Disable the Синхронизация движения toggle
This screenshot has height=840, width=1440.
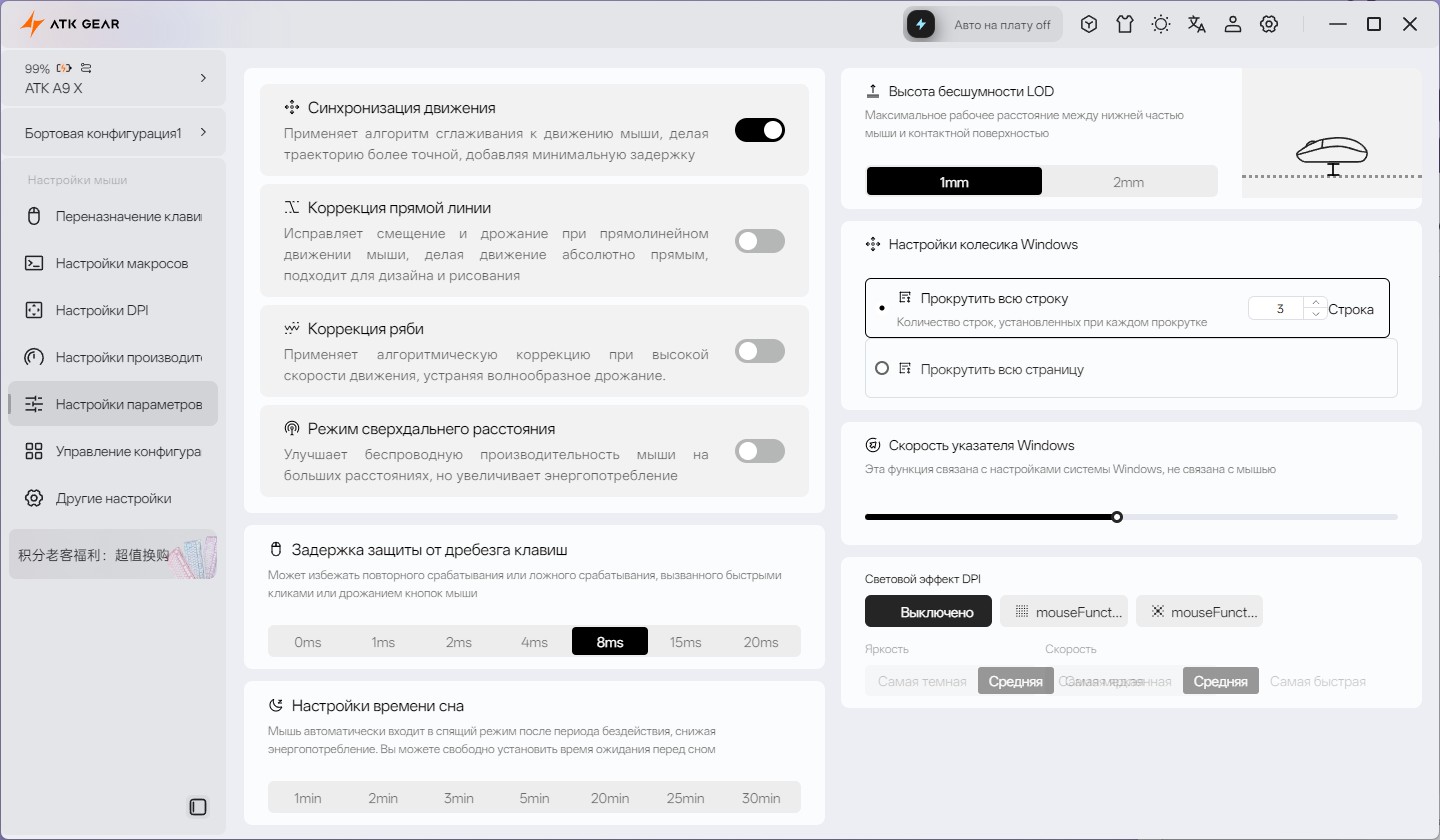click(x=760, y=130)
